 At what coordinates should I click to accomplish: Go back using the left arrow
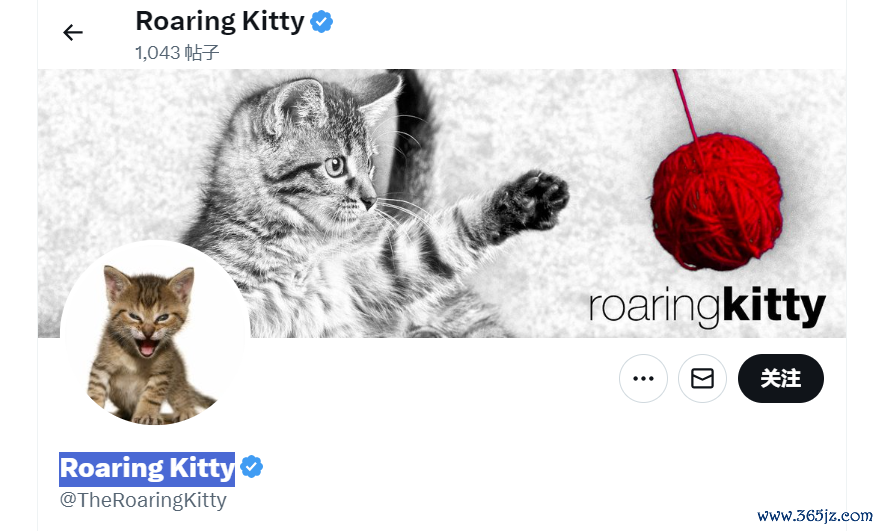pos(72,33)
